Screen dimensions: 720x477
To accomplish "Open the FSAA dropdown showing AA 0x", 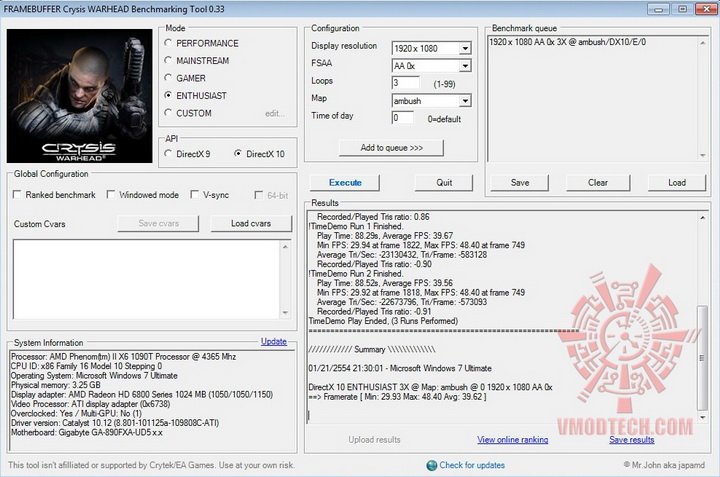I will coord(465,66).
